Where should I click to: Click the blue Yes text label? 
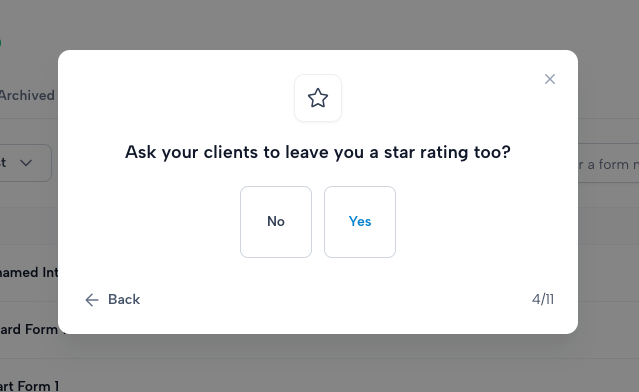coord(360,221)
